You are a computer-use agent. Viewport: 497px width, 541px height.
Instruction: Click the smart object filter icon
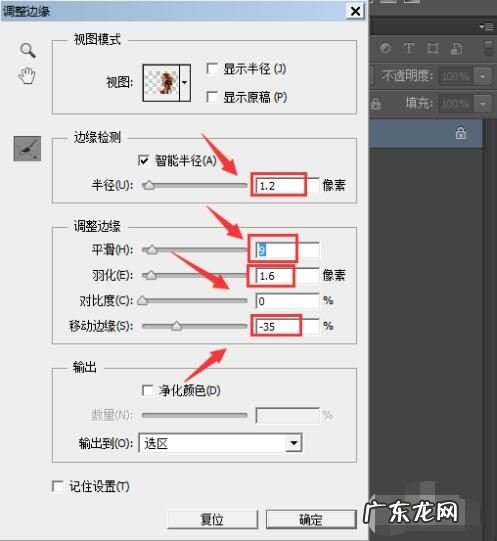(x=456, y=49)
